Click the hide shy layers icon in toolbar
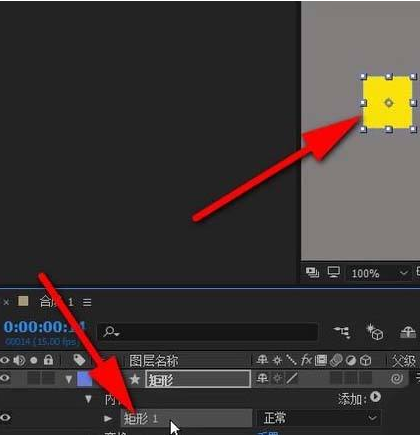The height and width of the screenshot is (436, 420). [408, 332]
